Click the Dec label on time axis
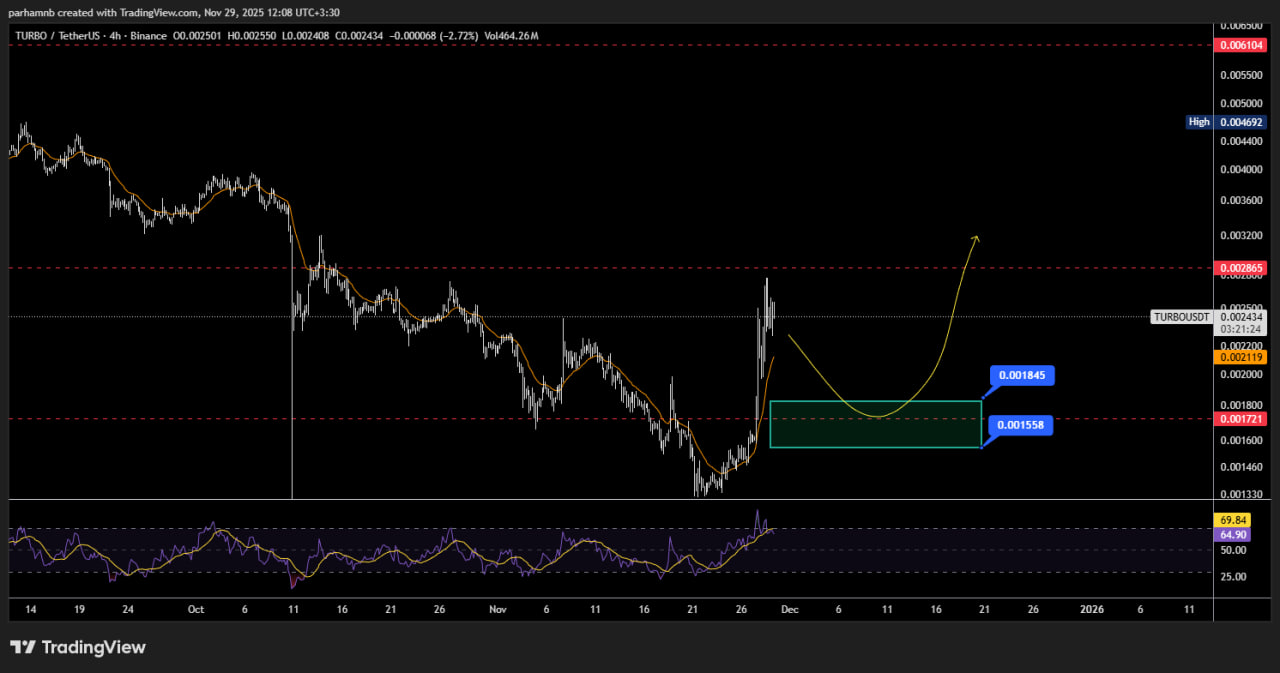Screen dimensions: 1280x673 pyautogui.click(x=789, y=608)
